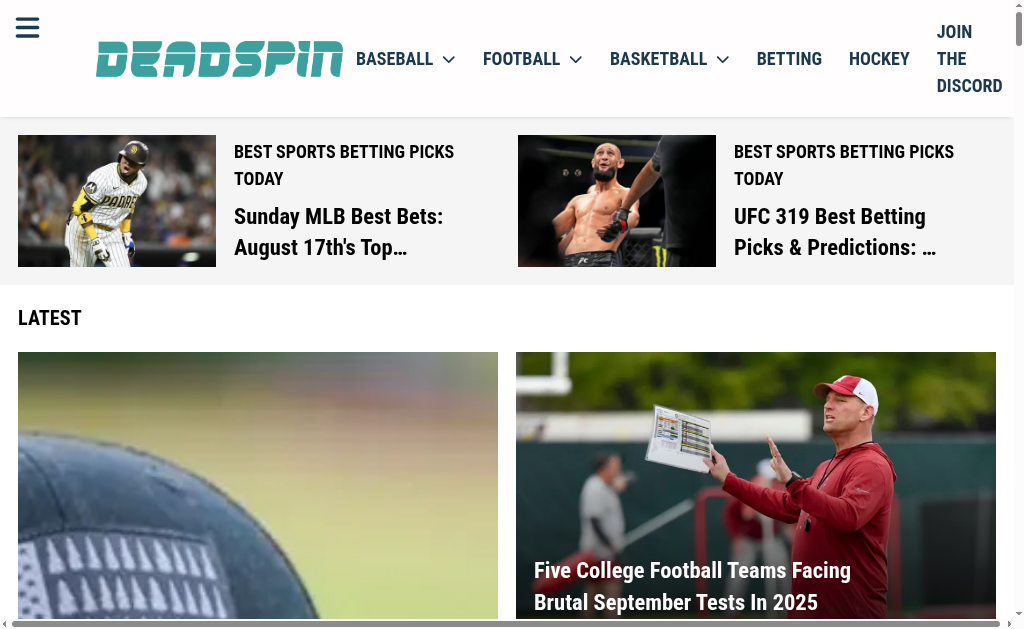
Task: Open the Betting menu item
Action: coord(789,59)
